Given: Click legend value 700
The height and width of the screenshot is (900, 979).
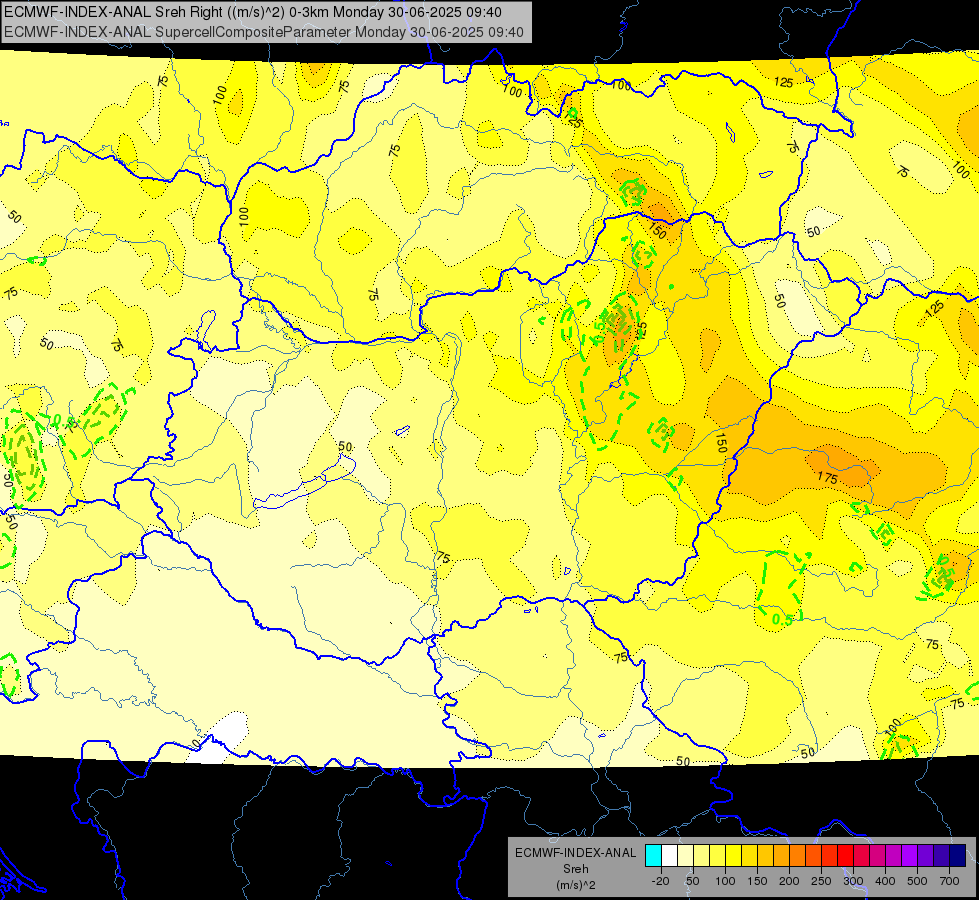Looking at the screenshot, I should pos(950,881).
